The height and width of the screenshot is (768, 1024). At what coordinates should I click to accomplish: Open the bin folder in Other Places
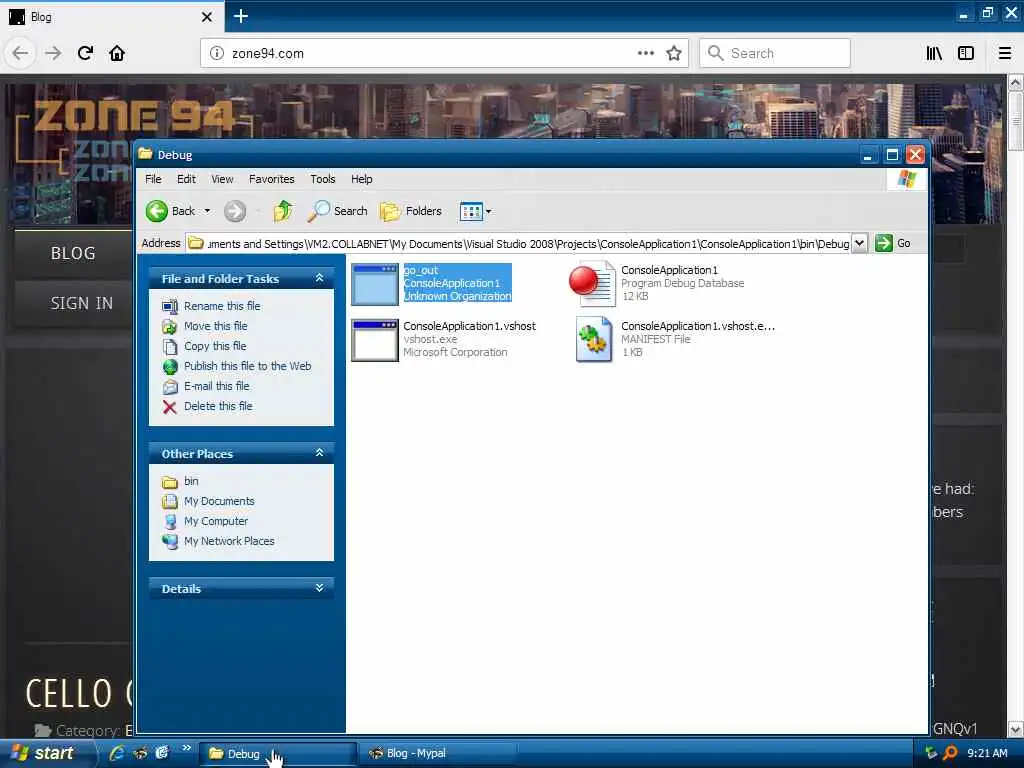(191, 481)
